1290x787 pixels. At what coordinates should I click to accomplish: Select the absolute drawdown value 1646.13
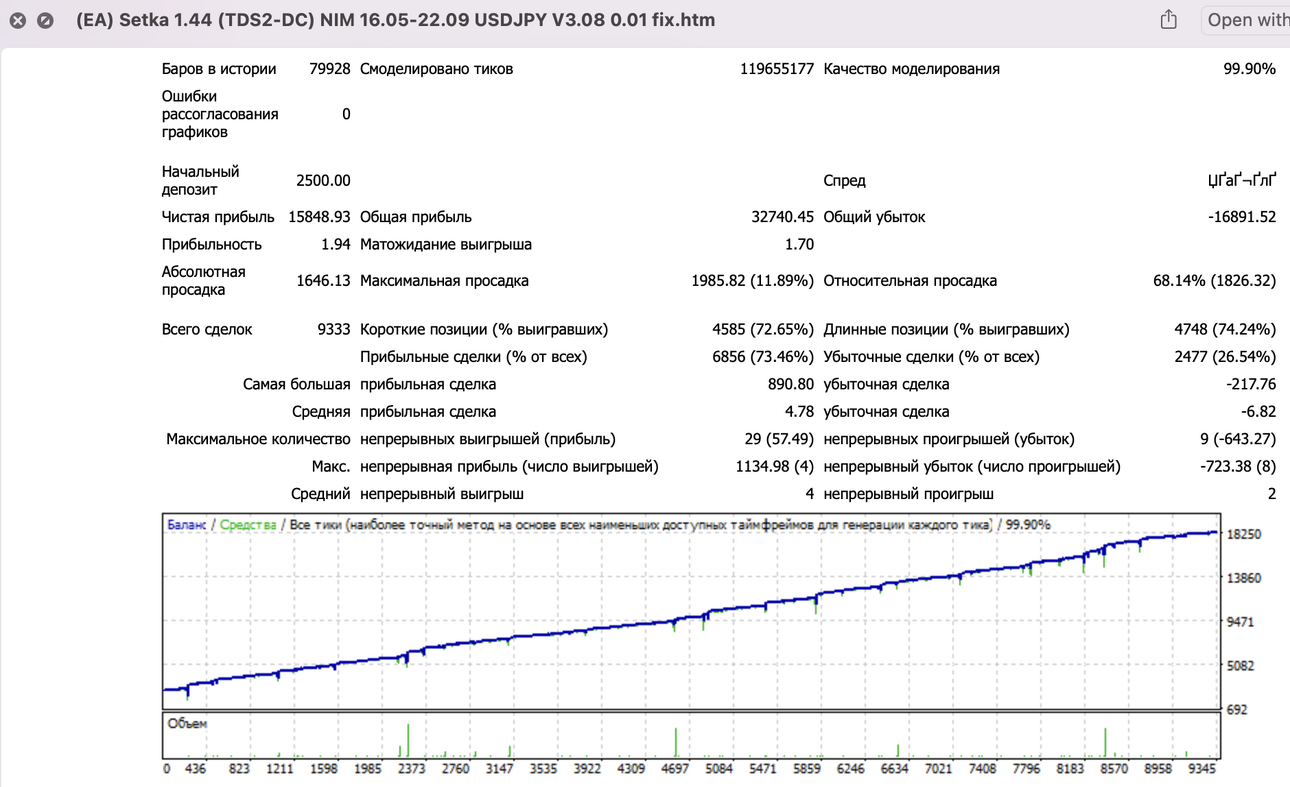pyautogui.click(x=324, y=281)
